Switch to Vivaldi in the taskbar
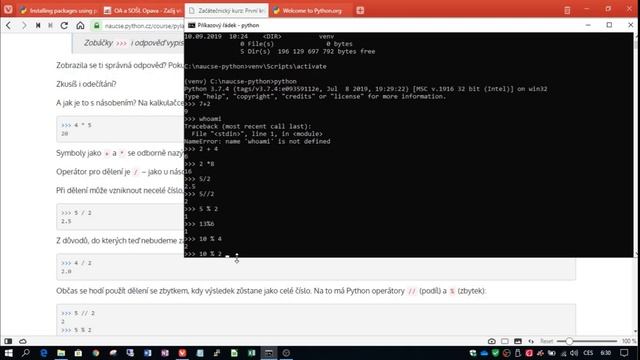Image resolution: width=640 pixels, height=360 pixels. coord(182,353)
